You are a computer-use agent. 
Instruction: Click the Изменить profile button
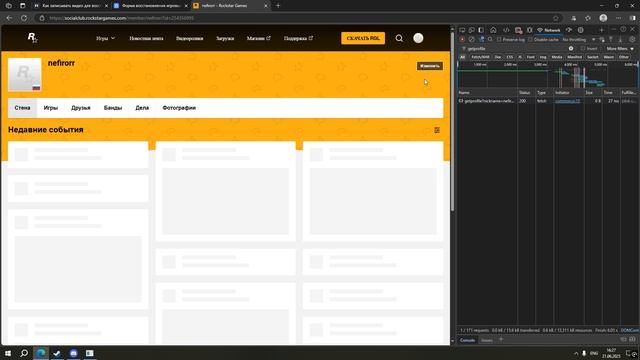coord(429,66)
